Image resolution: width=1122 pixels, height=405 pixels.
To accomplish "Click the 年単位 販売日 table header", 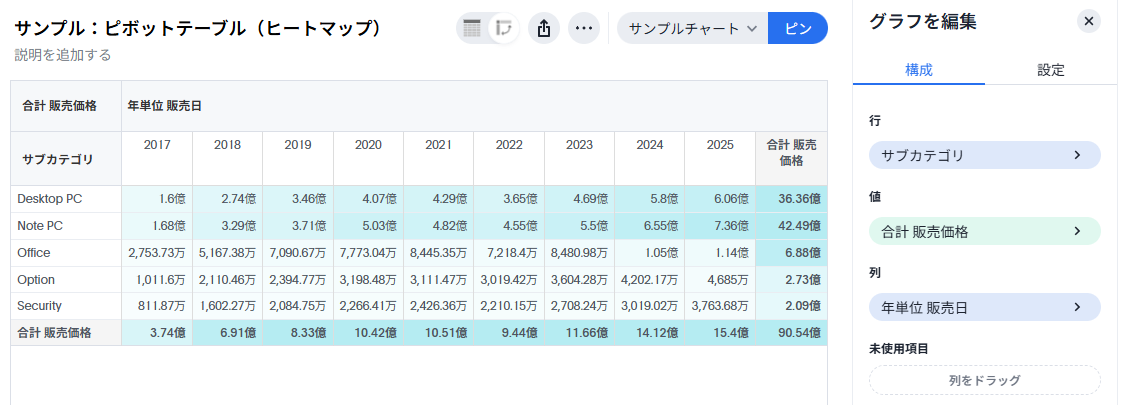I will (164, 105).
